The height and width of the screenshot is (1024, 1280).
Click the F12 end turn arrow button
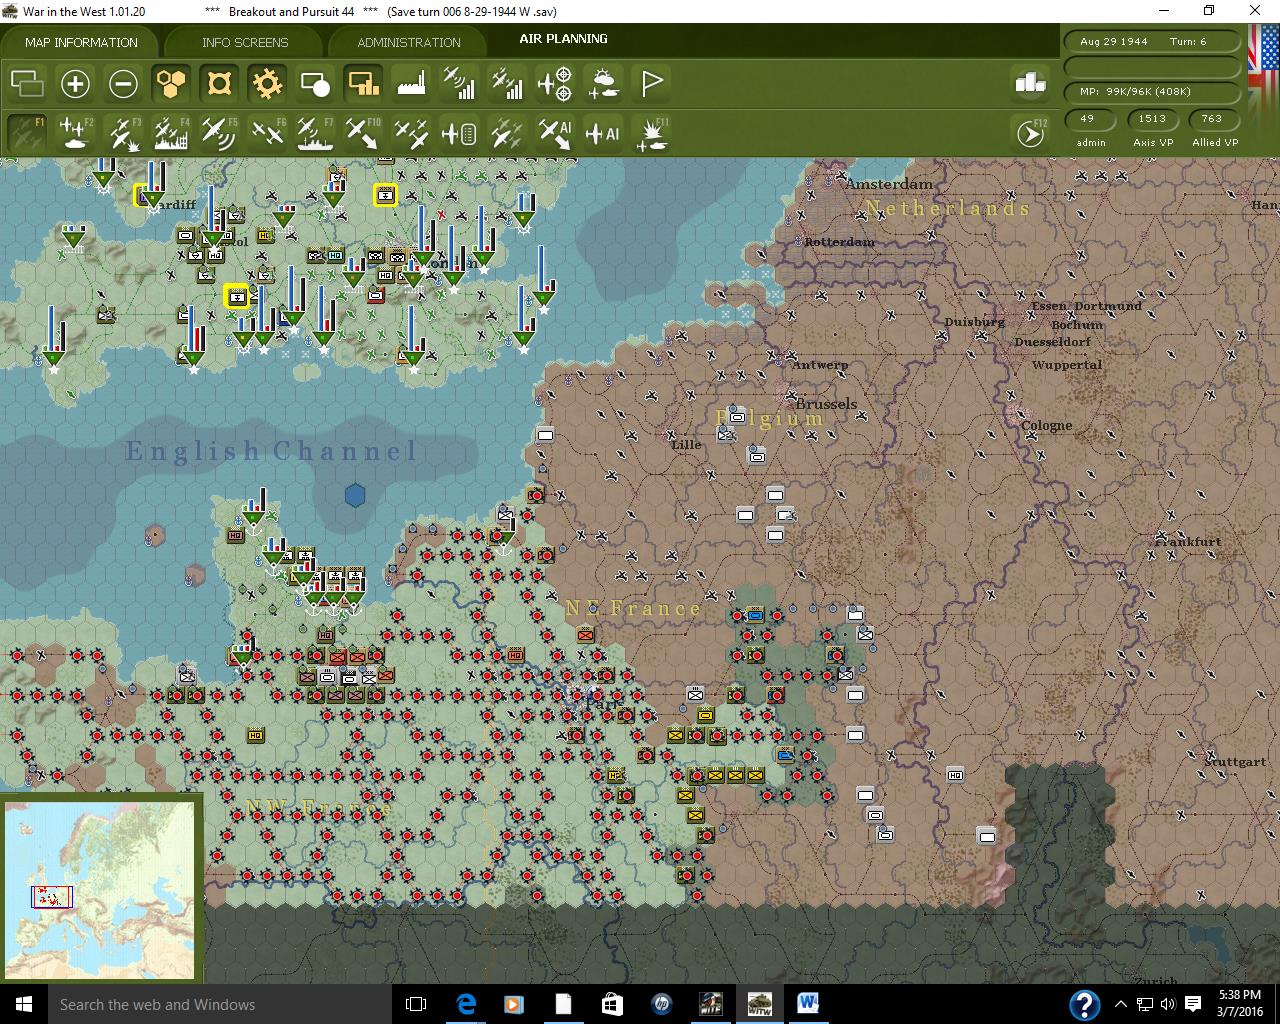1031,133
